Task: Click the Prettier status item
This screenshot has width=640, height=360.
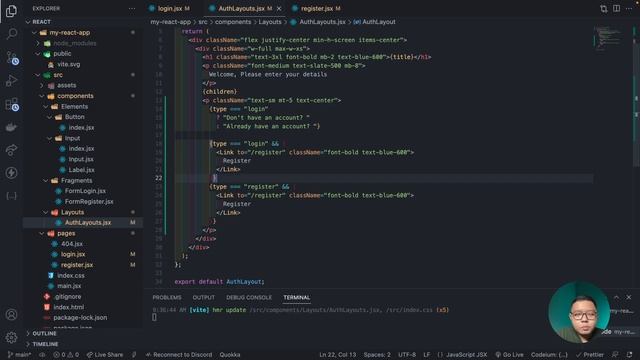Action: (x=589, y=355)
